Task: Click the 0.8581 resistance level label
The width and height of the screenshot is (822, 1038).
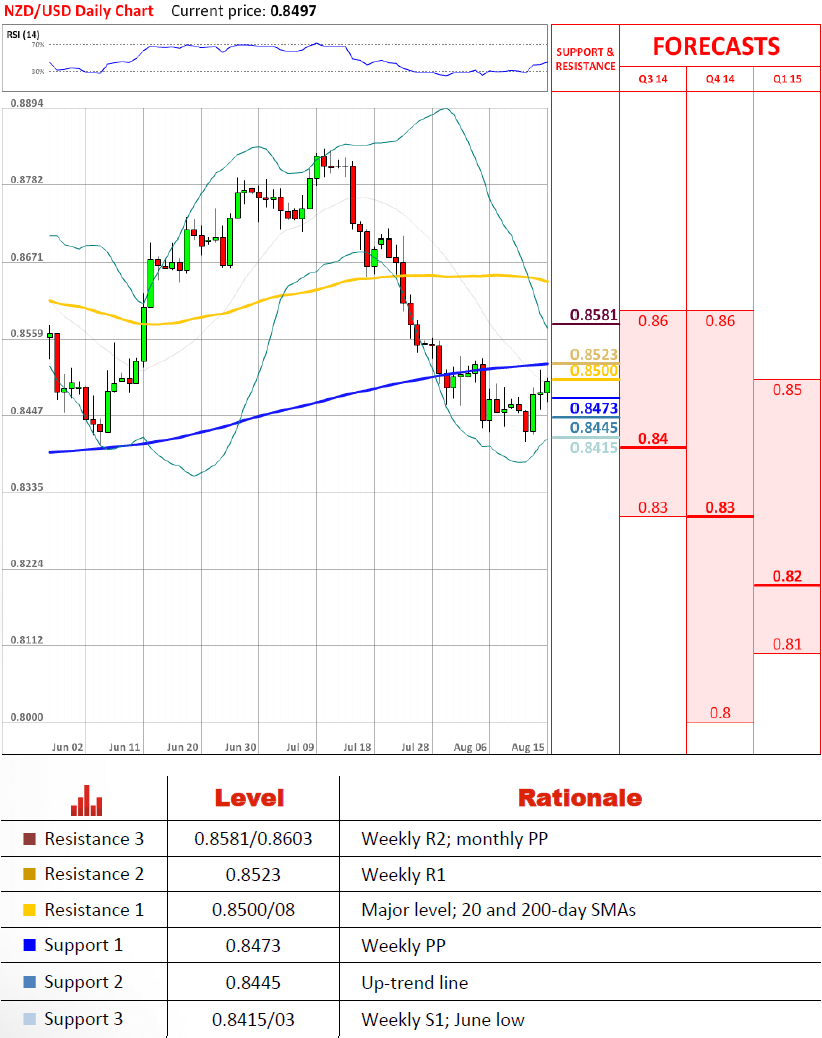Action: [x=594, y=314]
